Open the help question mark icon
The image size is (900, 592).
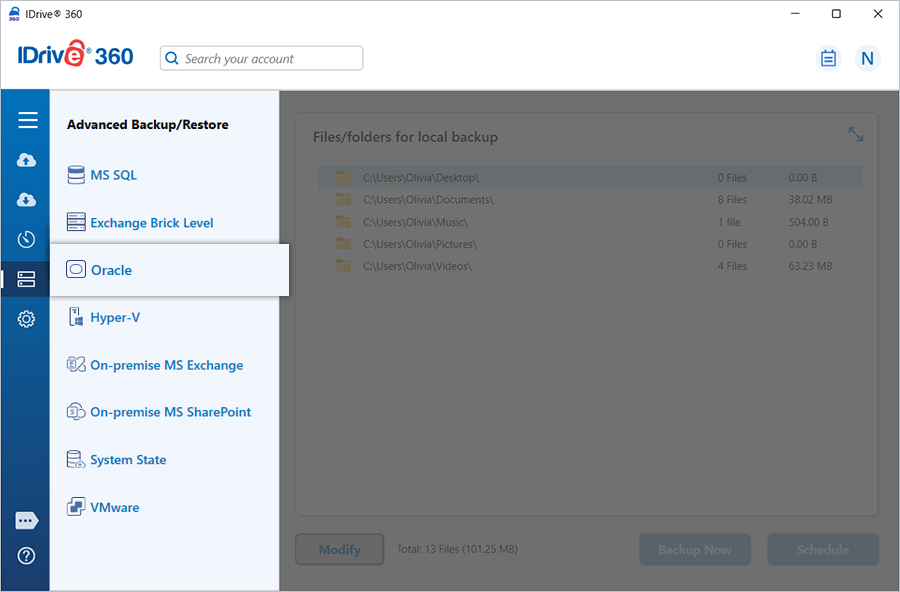pos(27,556)
